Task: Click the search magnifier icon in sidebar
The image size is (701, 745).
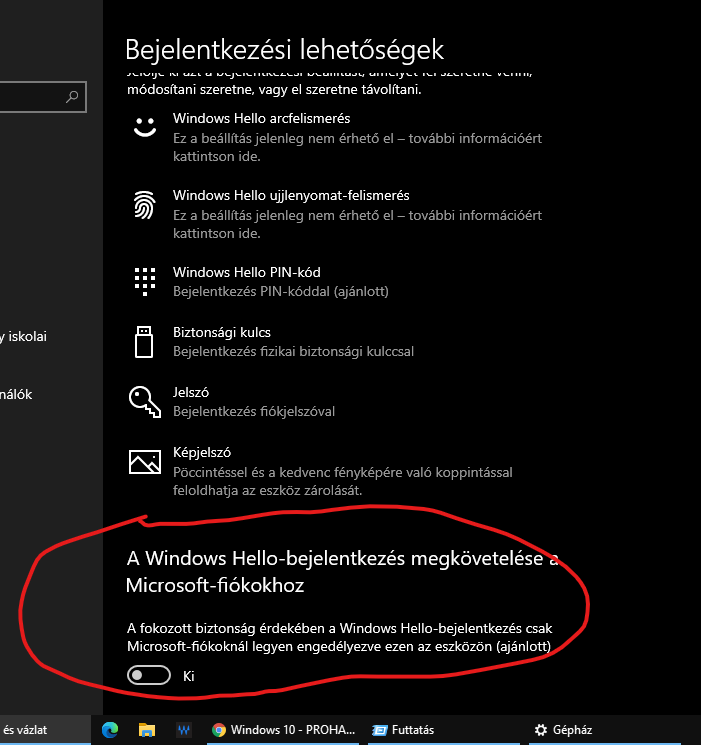Action: click(72, 97)
